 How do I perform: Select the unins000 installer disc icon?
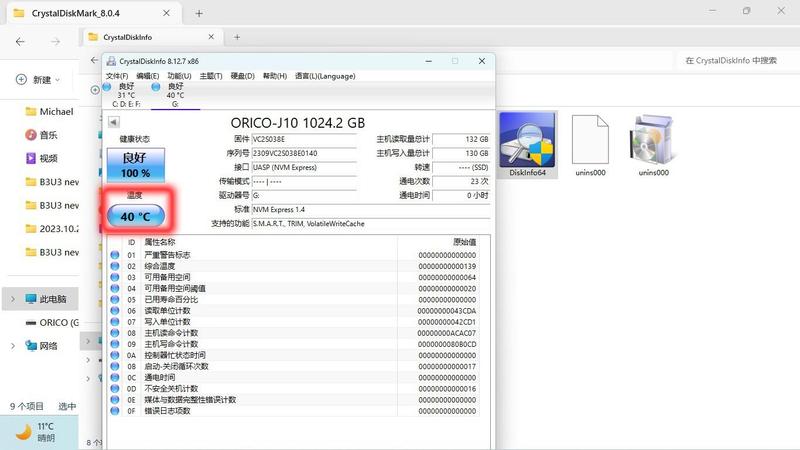[x=654, y=145]
